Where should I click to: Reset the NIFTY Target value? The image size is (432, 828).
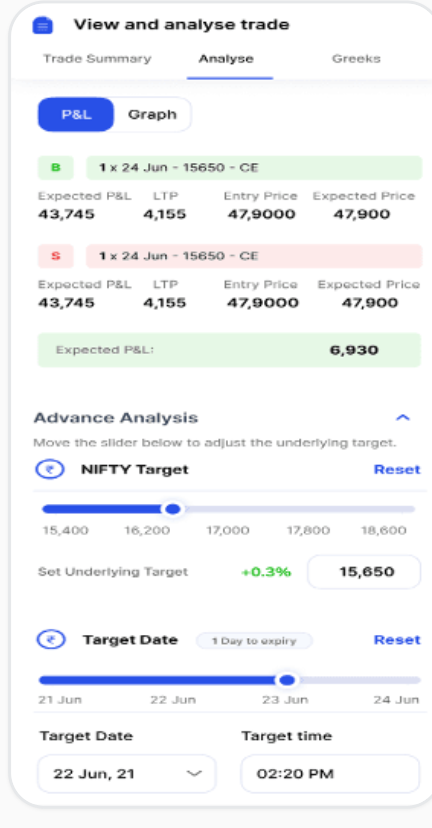coord(397,469)
